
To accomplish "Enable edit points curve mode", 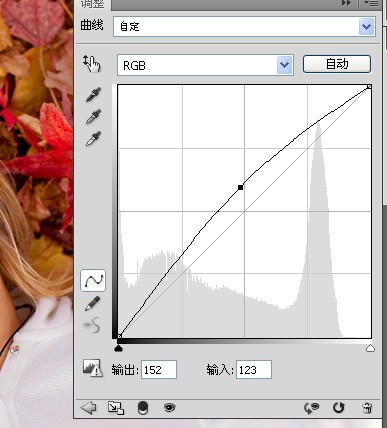I will point(93,280).
